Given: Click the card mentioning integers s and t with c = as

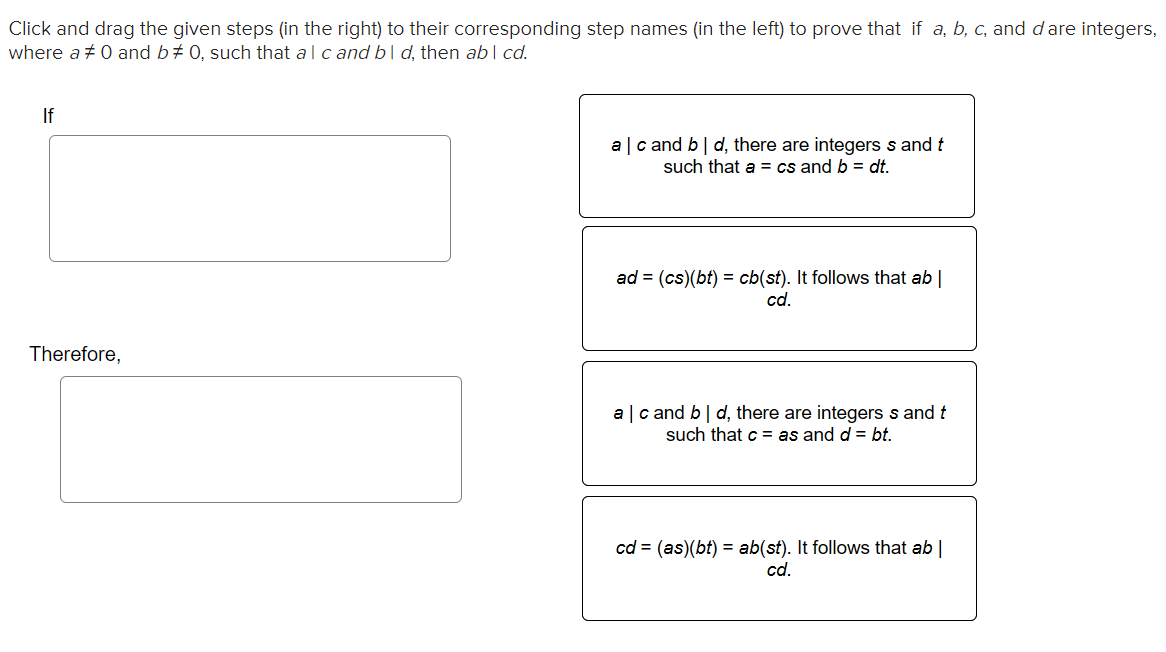Looking at the screenshot, I should click(x=778, y=423).
